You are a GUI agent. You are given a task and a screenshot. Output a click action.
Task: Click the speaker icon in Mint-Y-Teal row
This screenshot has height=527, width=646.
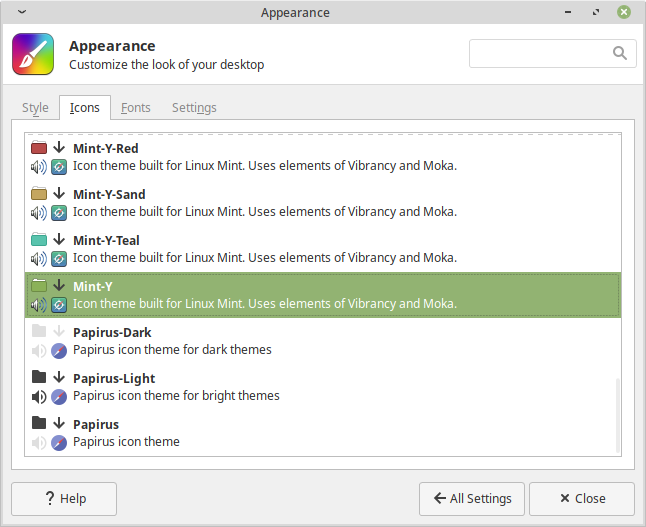point(39,259)
